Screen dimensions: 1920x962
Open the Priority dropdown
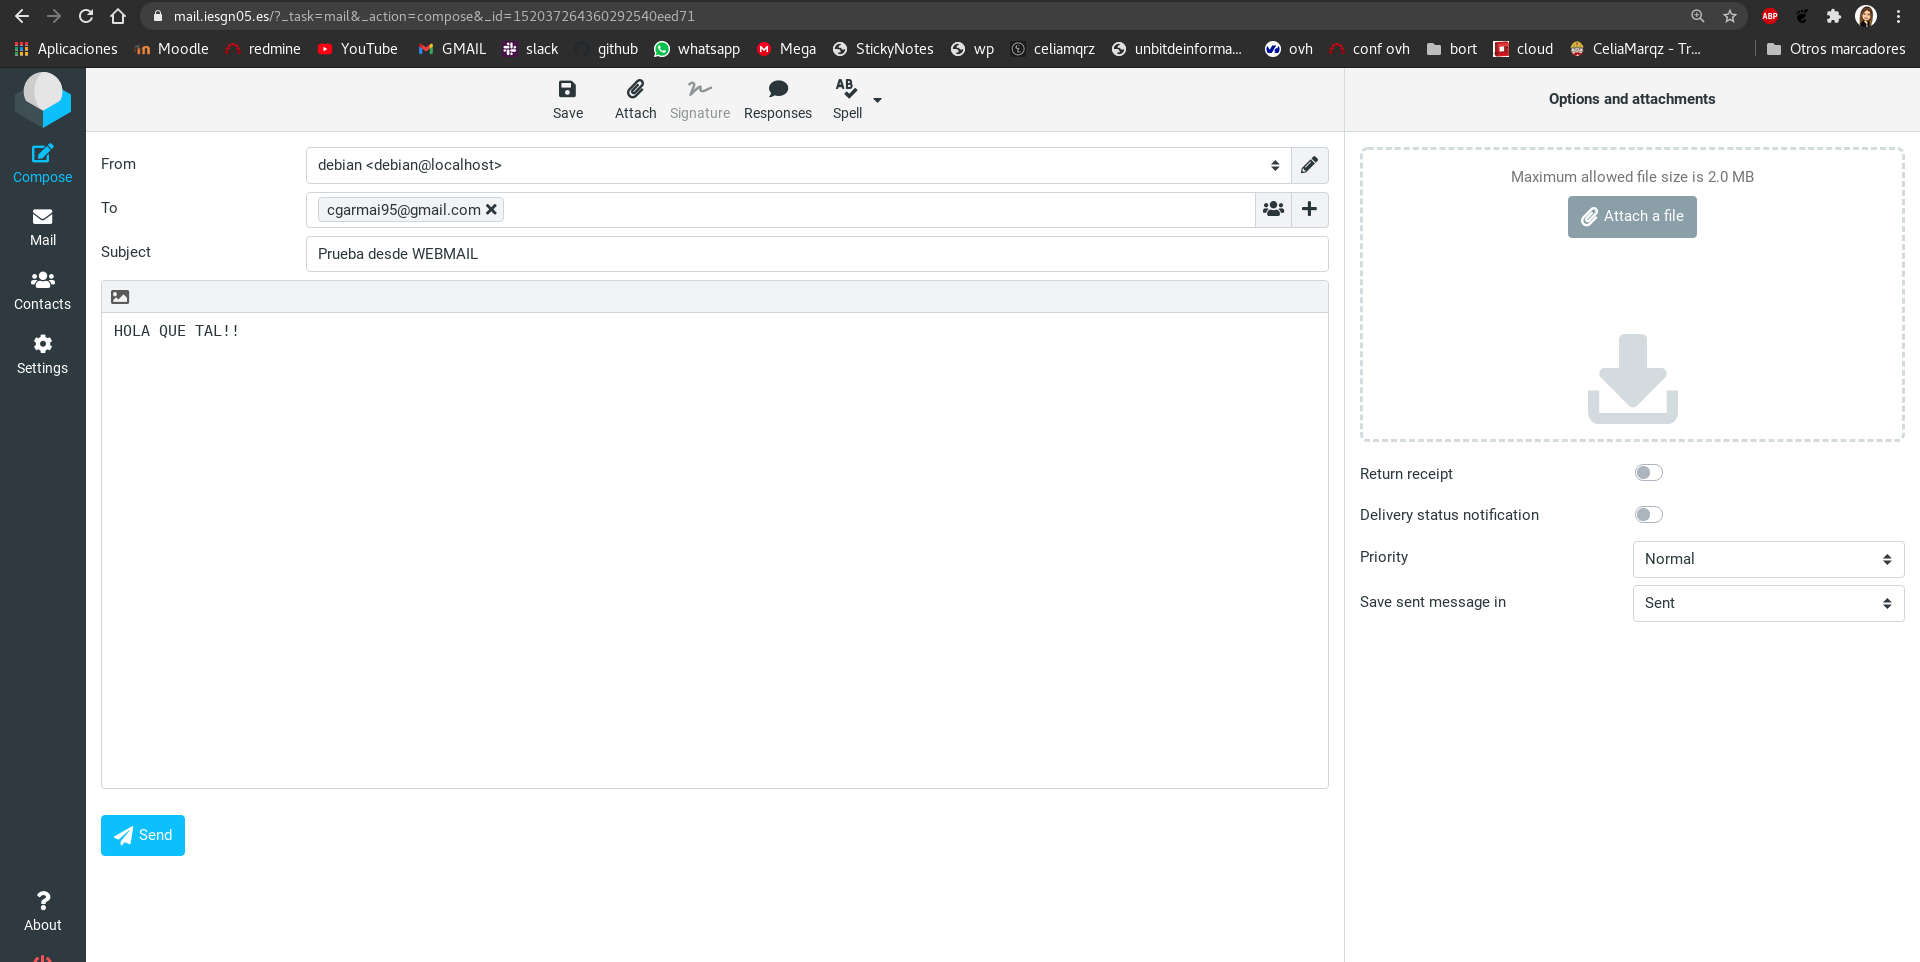coord(1767,559)
